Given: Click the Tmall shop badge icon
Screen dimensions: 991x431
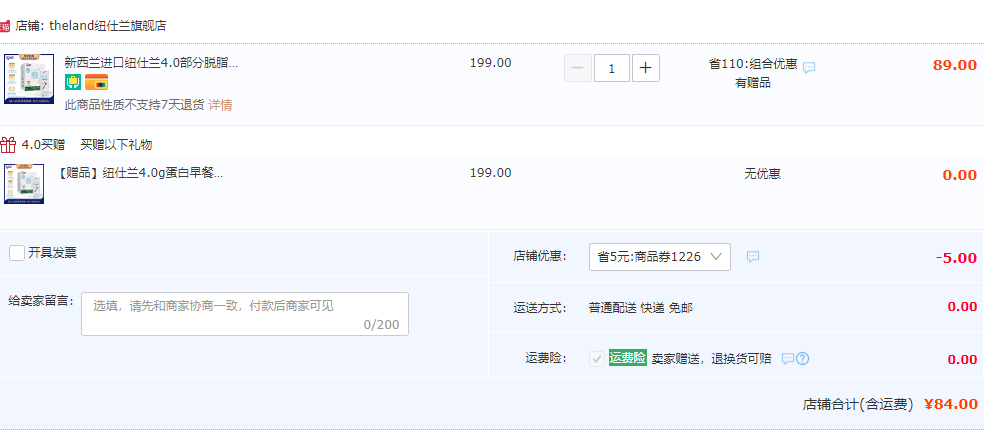Looking at the screenshot, I should (x=4, y=26).
